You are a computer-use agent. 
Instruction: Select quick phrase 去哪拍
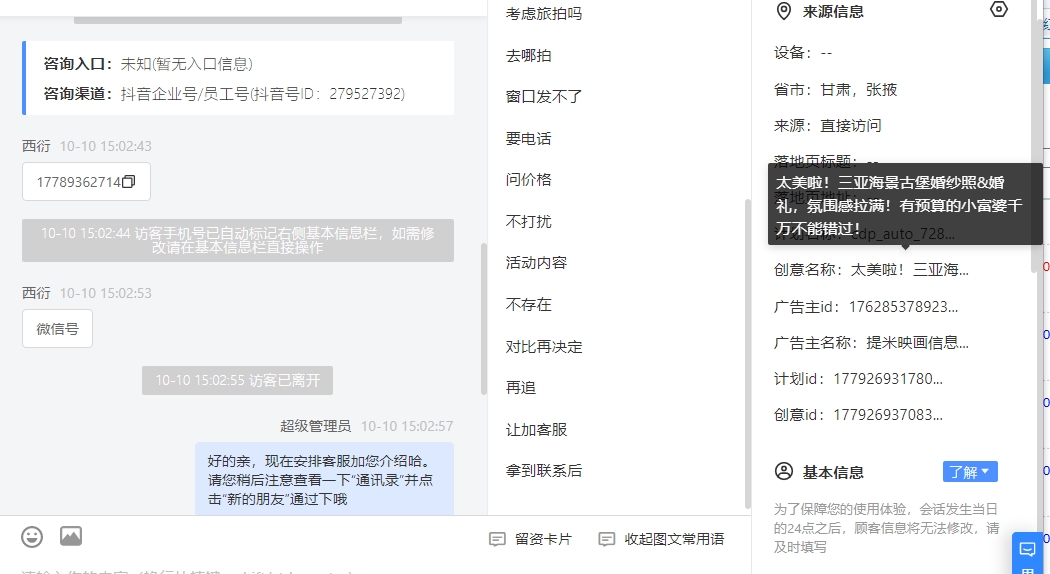(528, 56)
